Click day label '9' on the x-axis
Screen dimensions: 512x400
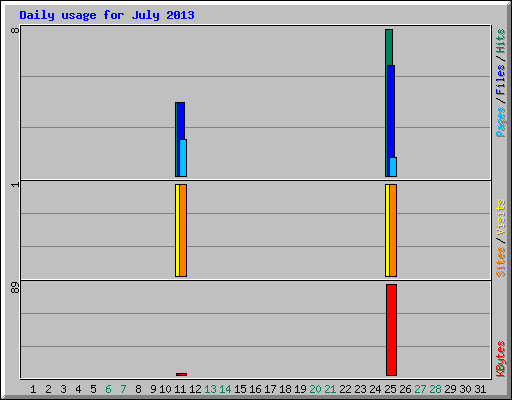coord(153,389)
